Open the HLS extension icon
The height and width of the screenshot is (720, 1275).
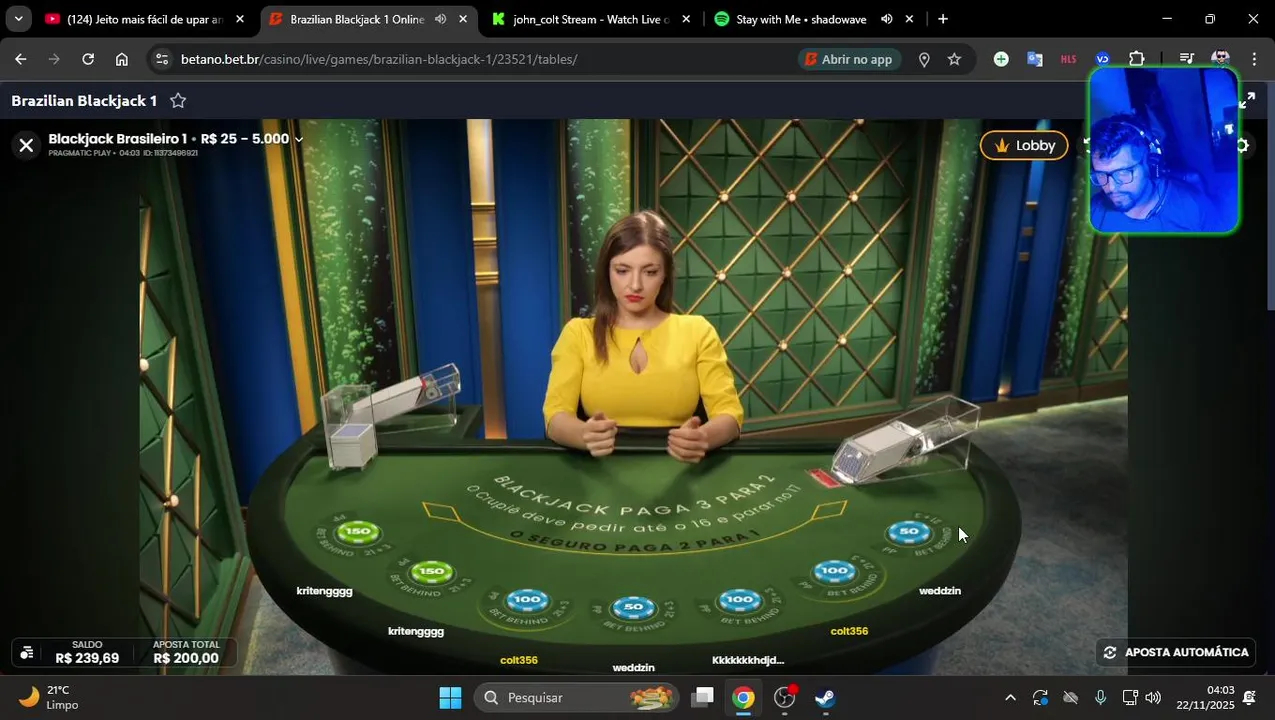pyautogui.click(x=1068, y=59)
